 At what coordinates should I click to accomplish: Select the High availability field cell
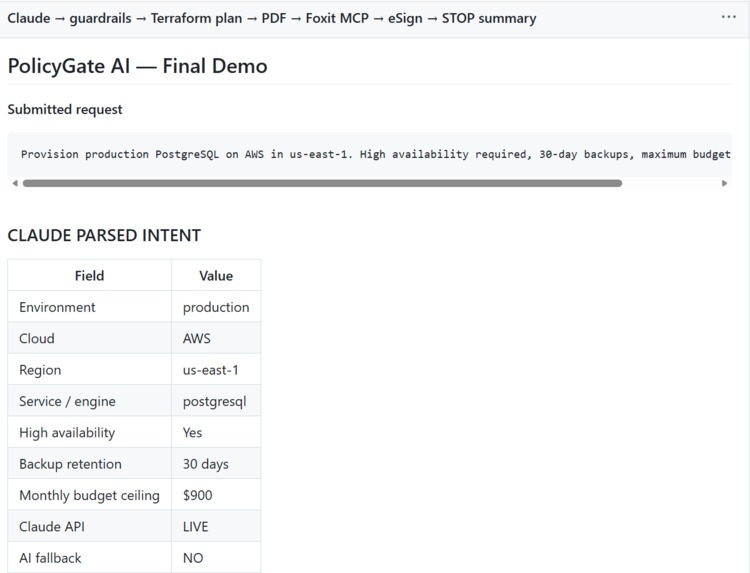coord(89,432)
